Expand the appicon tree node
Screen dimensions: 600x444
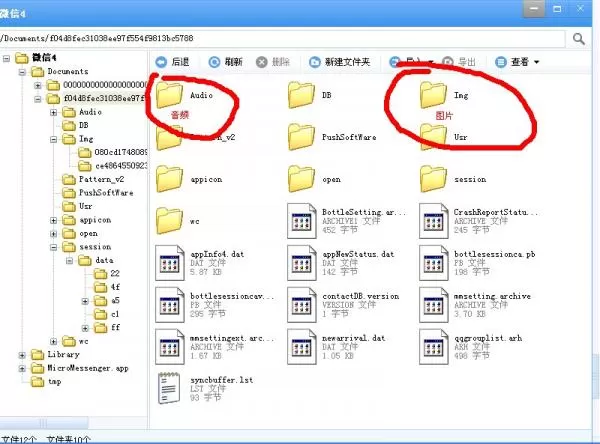coord(54,220)
